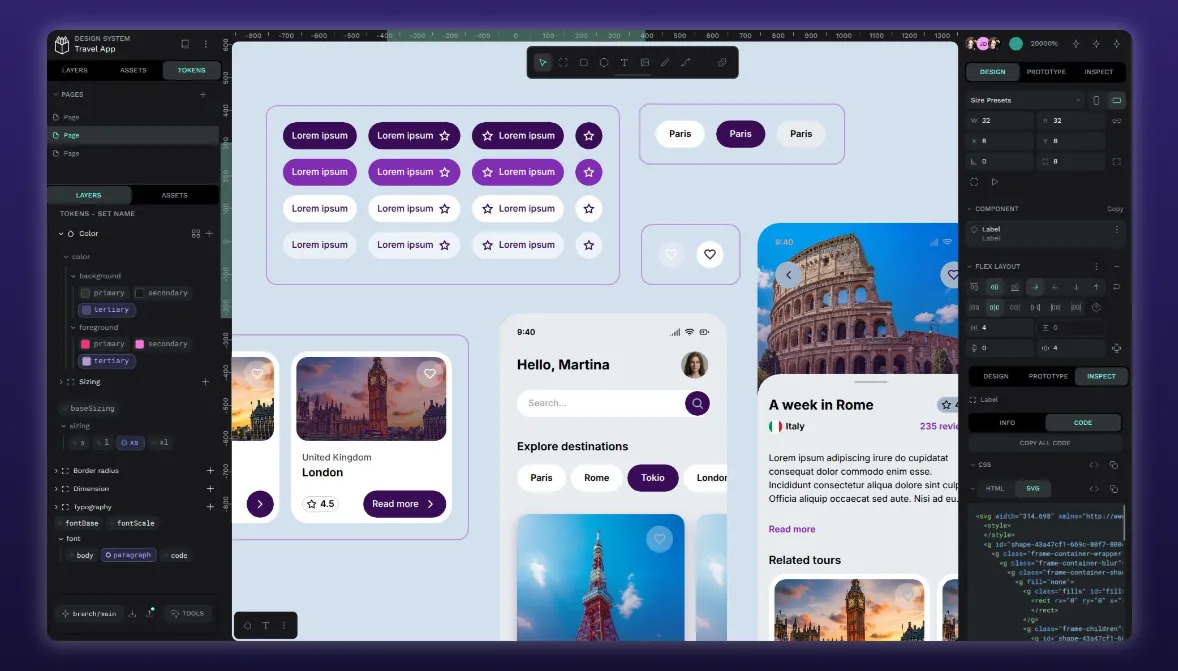This screenshot has height=671, width=1178.
Task: Choose portrait orientation icon beside Size Presets
Action: [x=1096, y=100]
